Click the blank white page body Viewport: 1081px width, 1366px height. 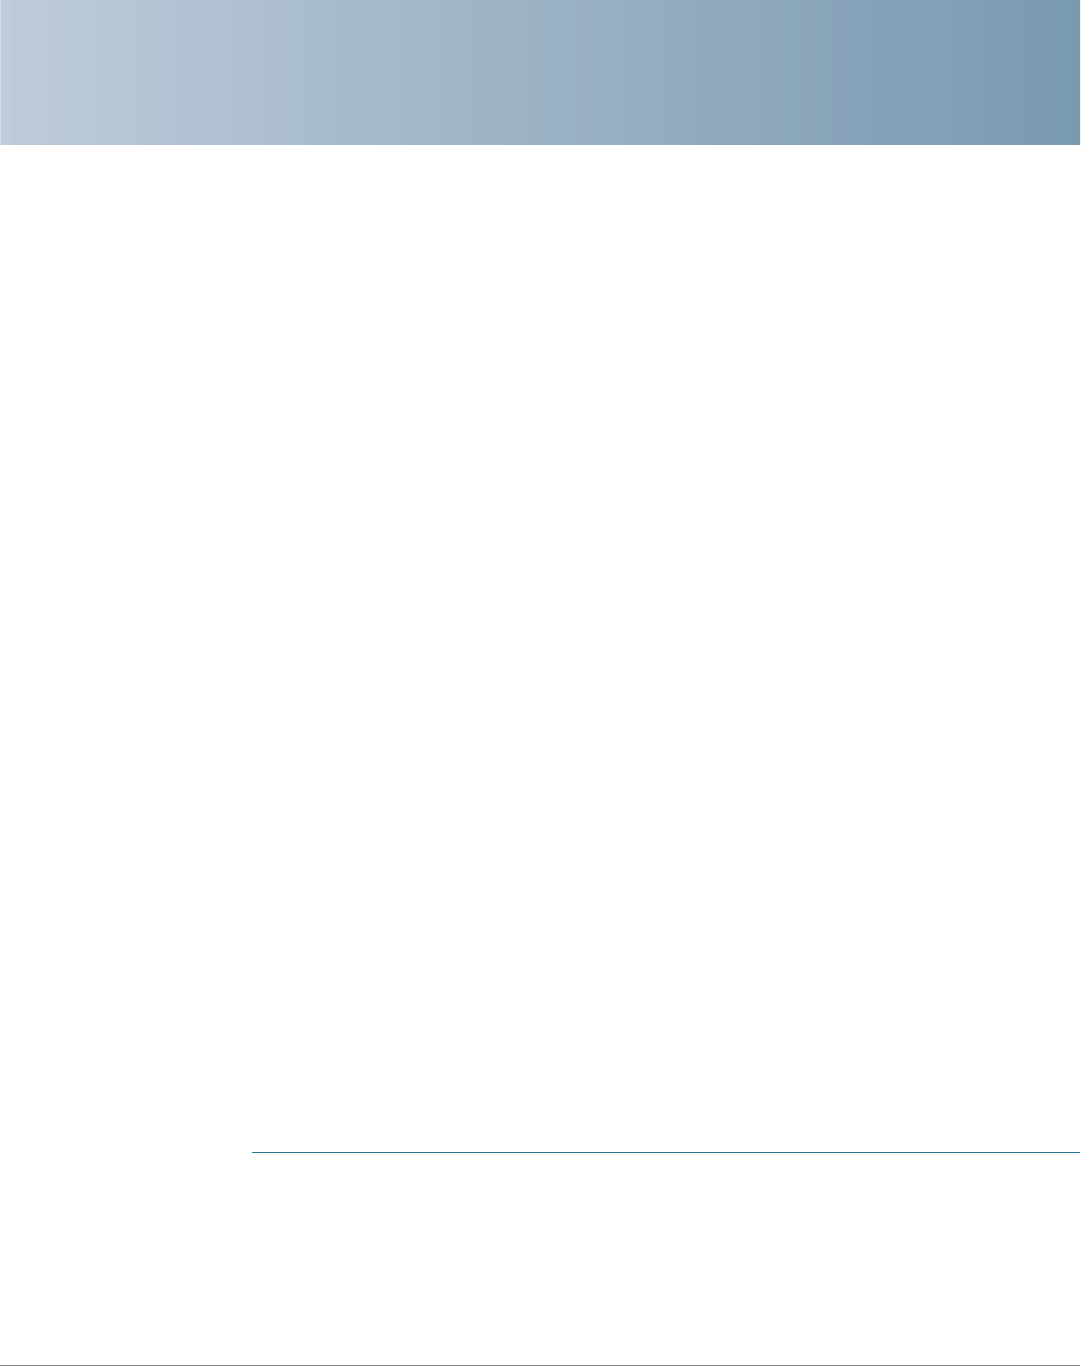click(x=540, y=648)
